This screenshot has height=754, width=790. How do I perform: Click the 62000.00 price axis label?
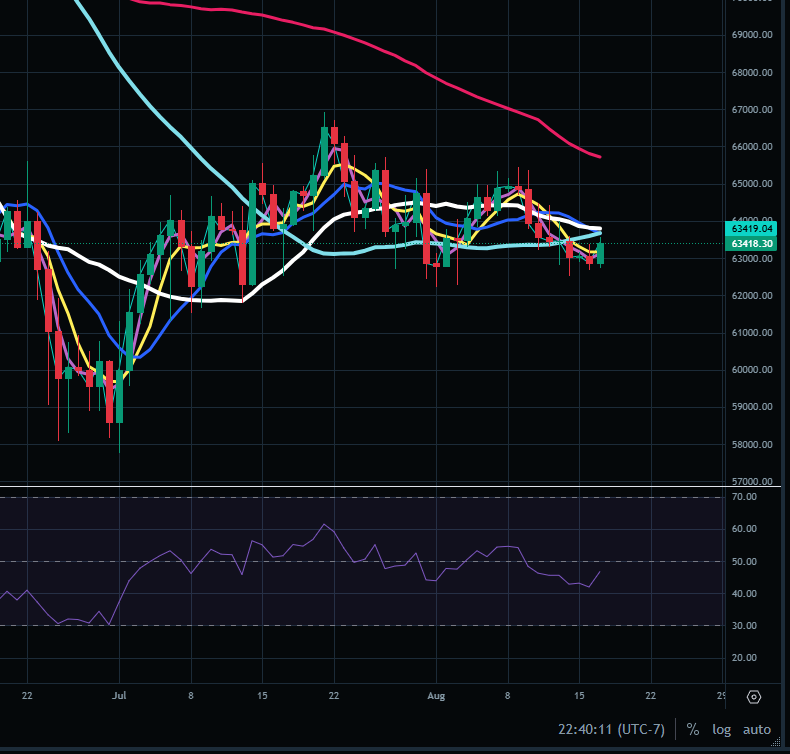pos(752,296)
